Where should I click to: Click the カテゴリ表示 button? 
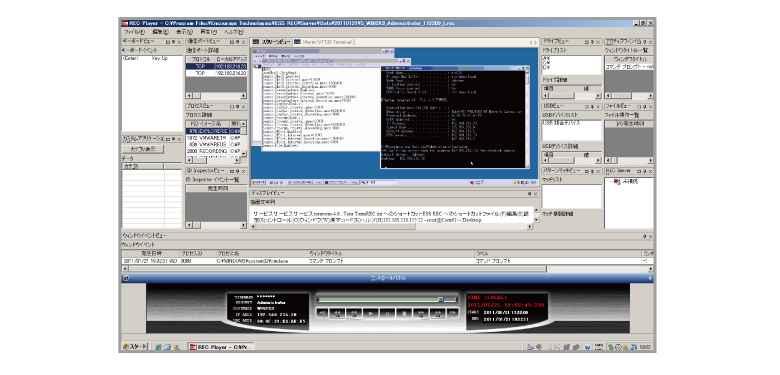point(143,149)
